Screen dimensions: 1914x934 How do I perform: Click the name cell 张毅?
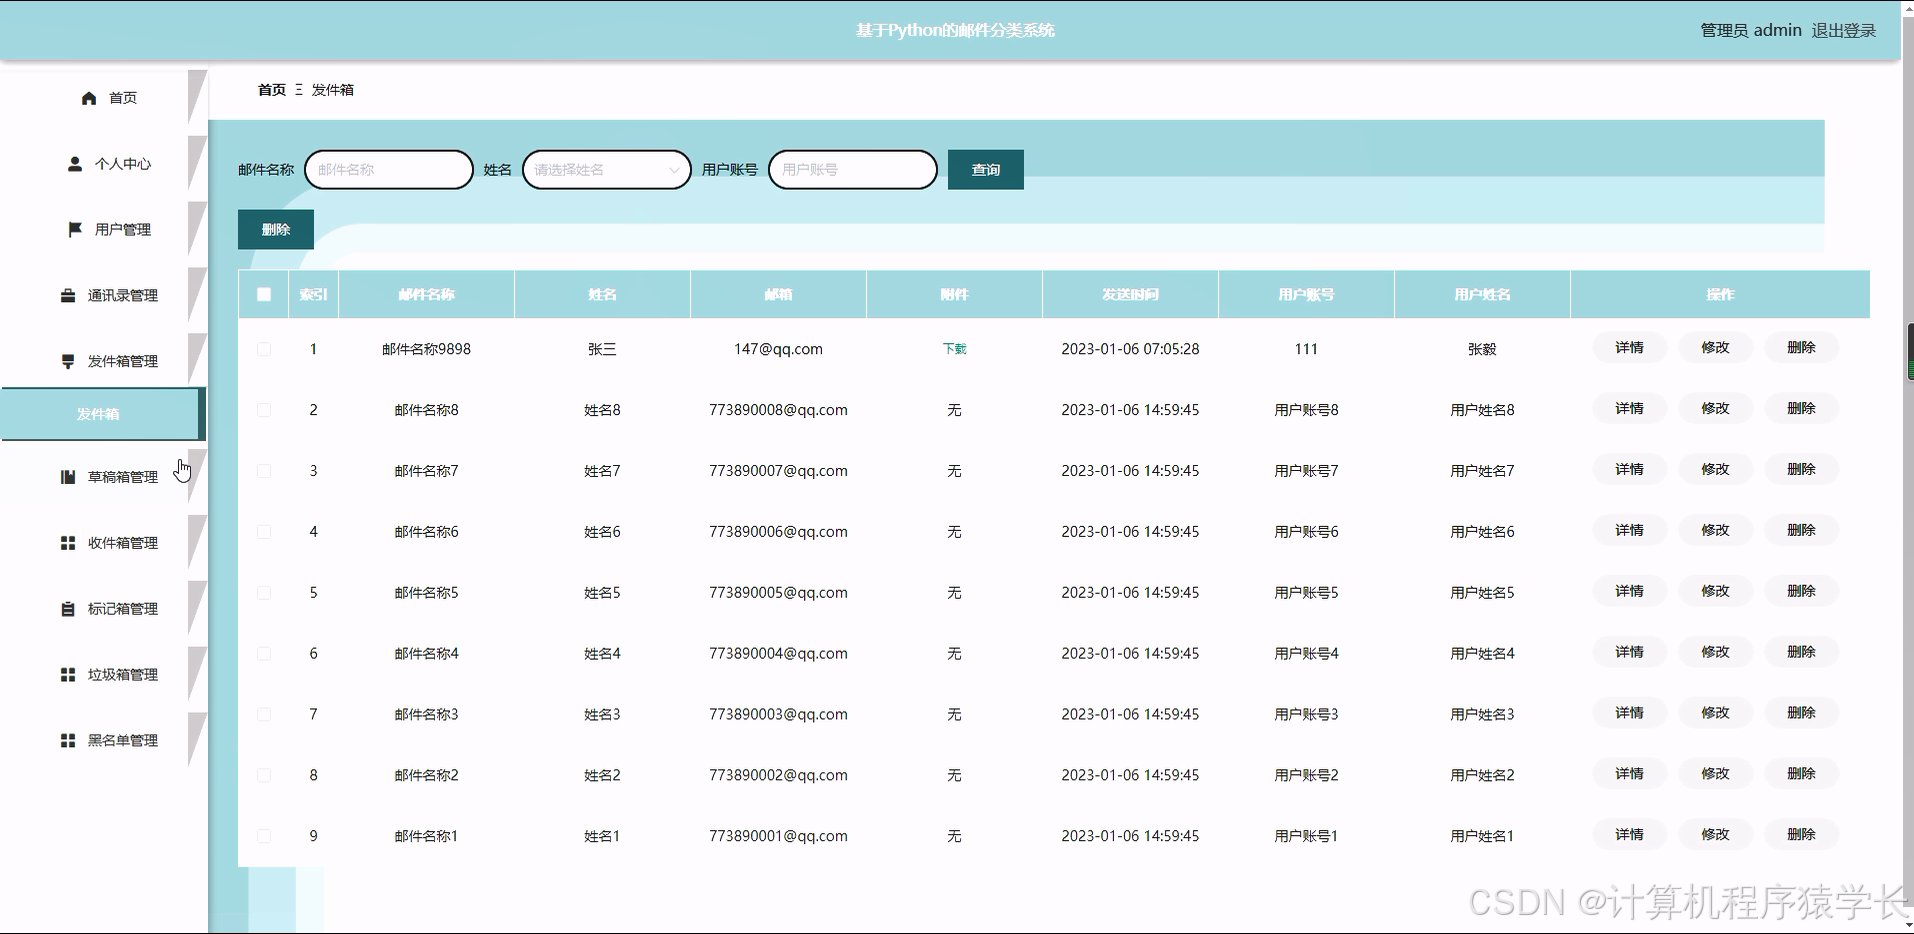pos(1482,349)
